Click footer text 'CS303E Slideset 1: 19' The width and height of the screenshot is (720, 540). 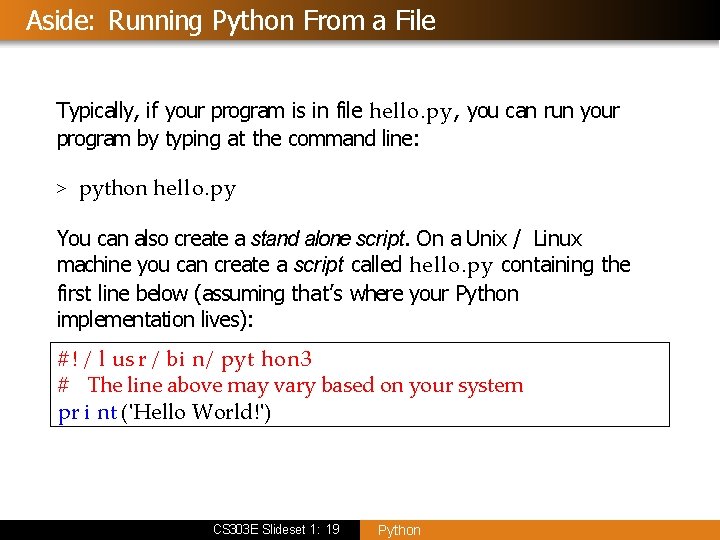pyautogui.click(x=276, y=529)
